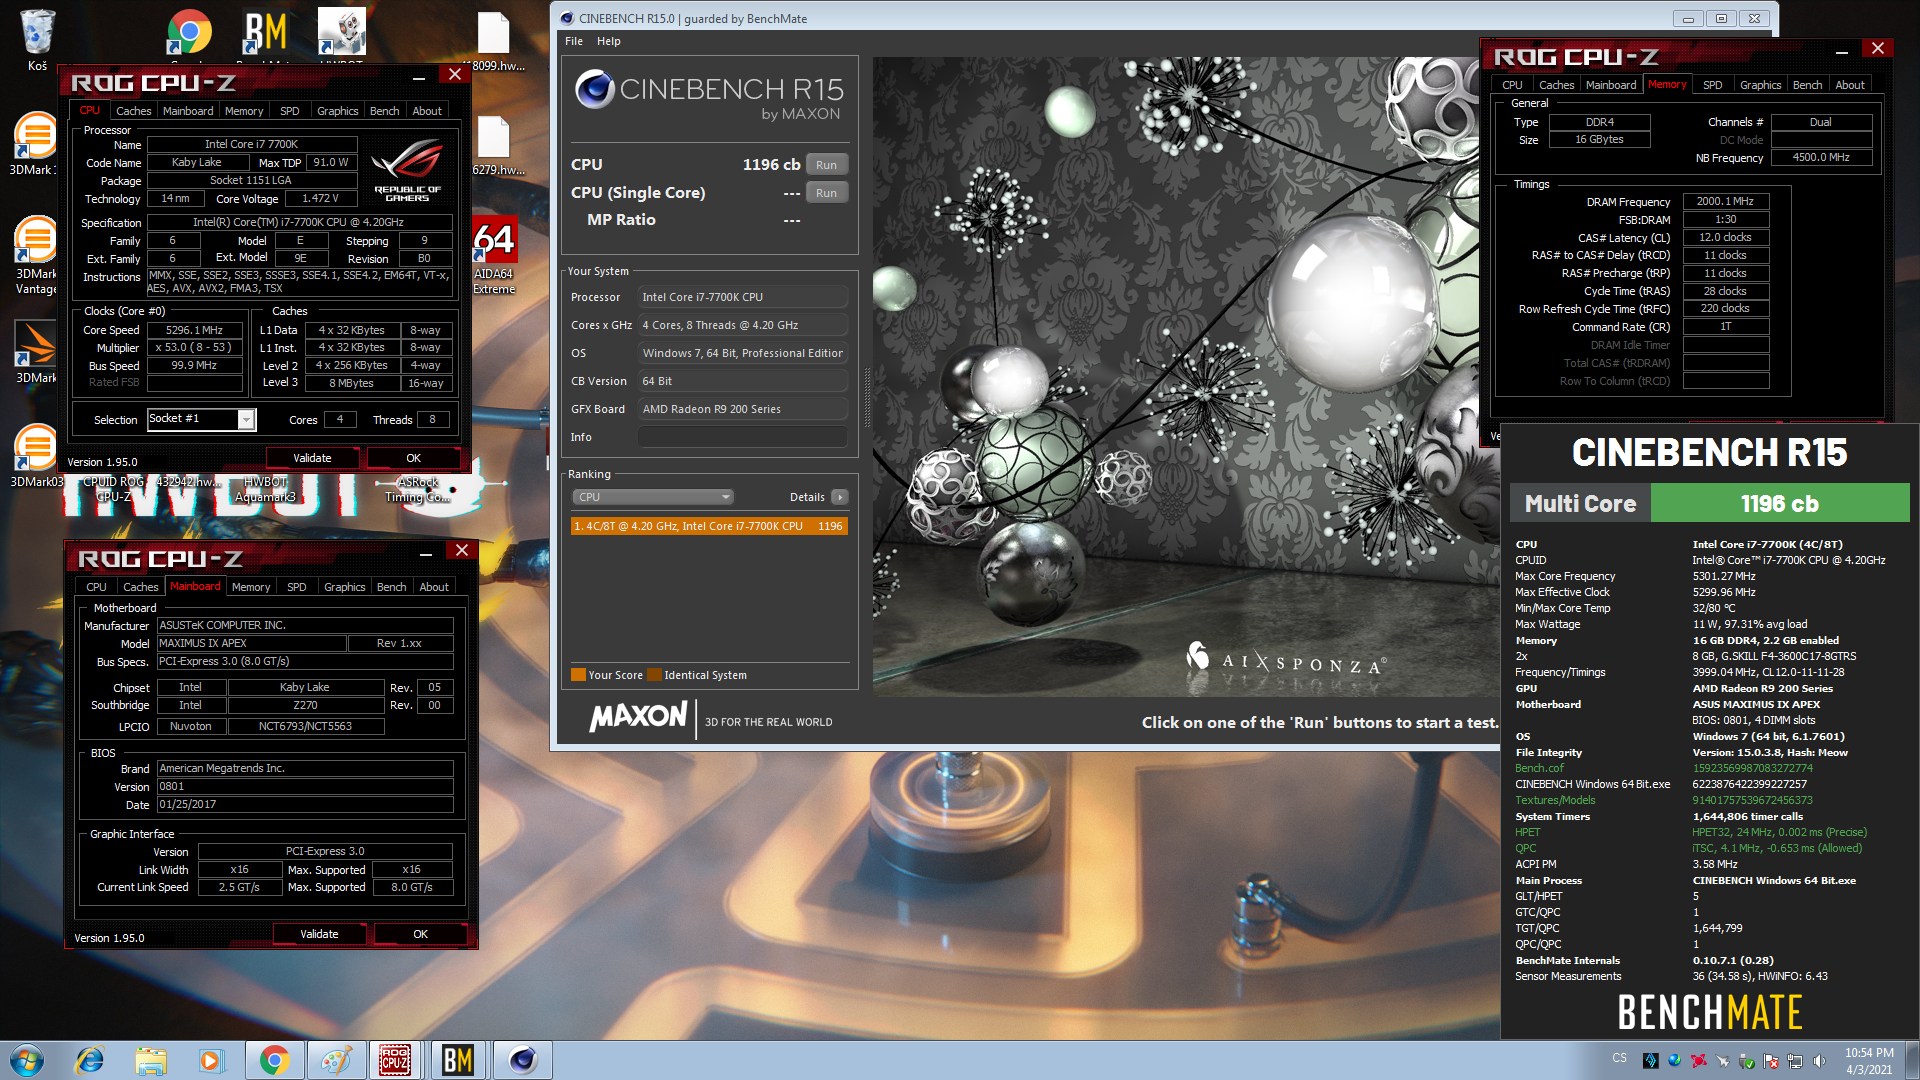Screen dimensions: 1920x1080
Task: Open the File menu in Cinebench
Action: [573, 41]
